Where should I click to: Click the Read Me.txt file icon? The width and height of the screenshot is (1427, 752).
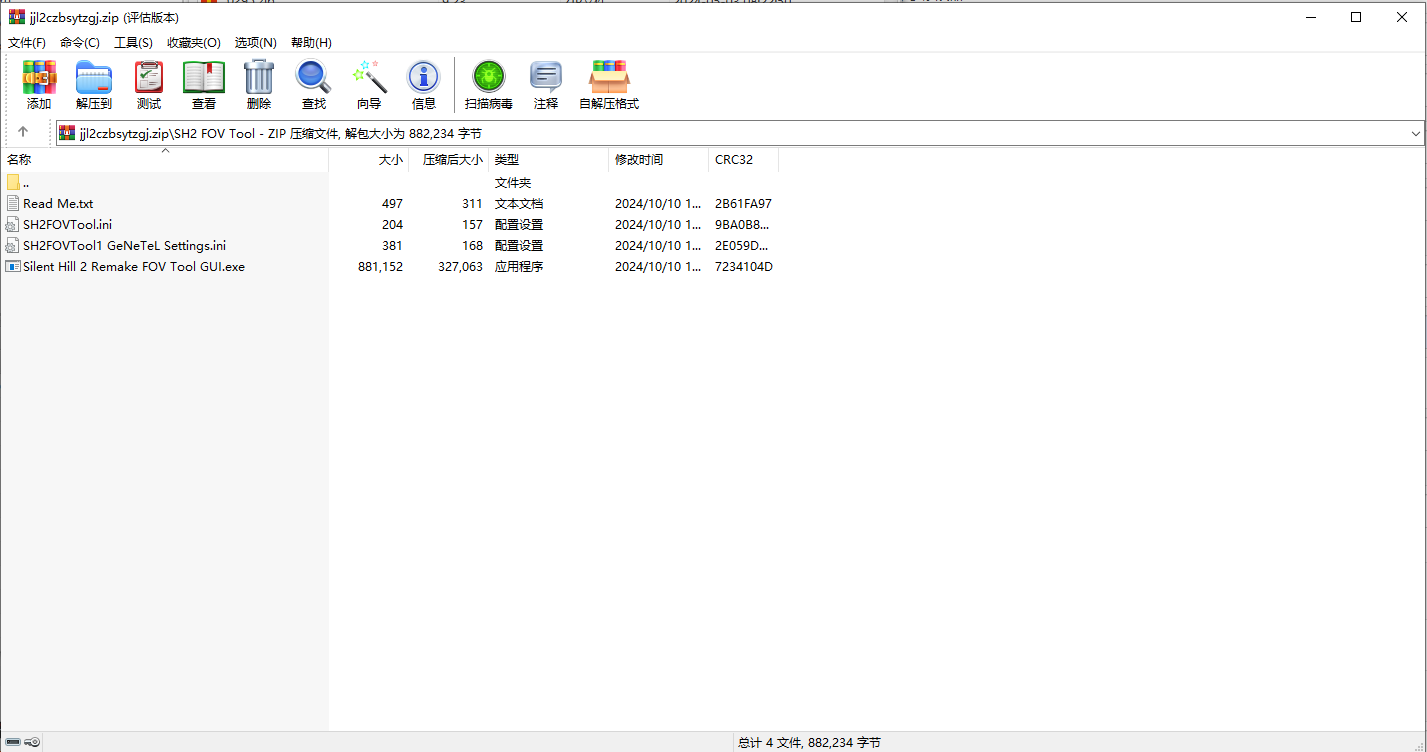(x=13, y=203)
